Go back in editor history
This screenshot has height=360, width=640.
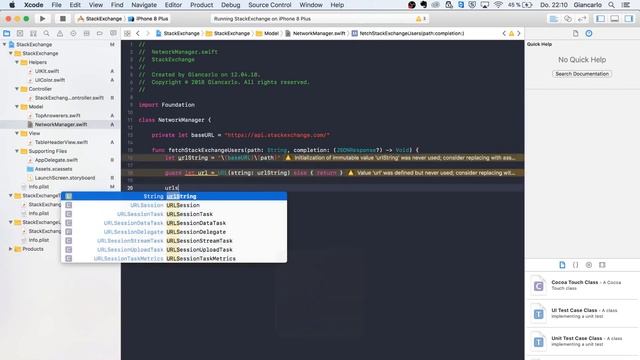138,33
